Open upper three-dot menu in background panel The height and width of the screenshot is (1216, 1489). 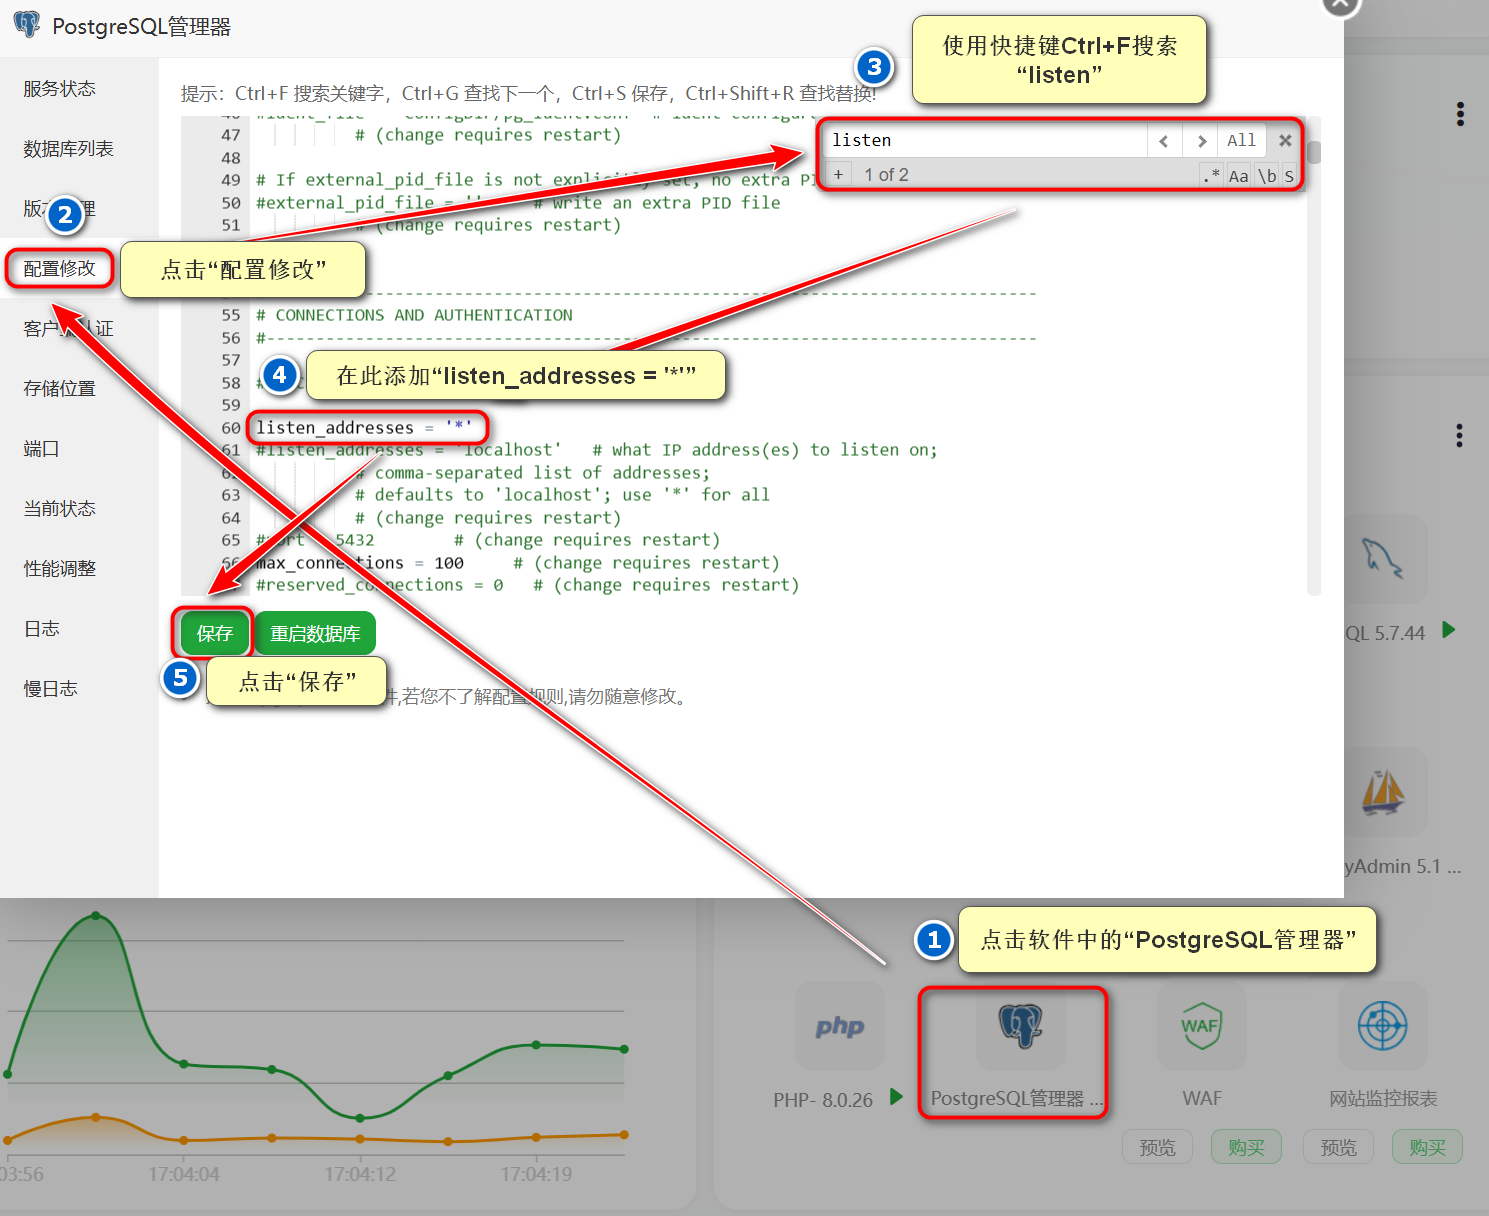click(x=1460, y=114)
